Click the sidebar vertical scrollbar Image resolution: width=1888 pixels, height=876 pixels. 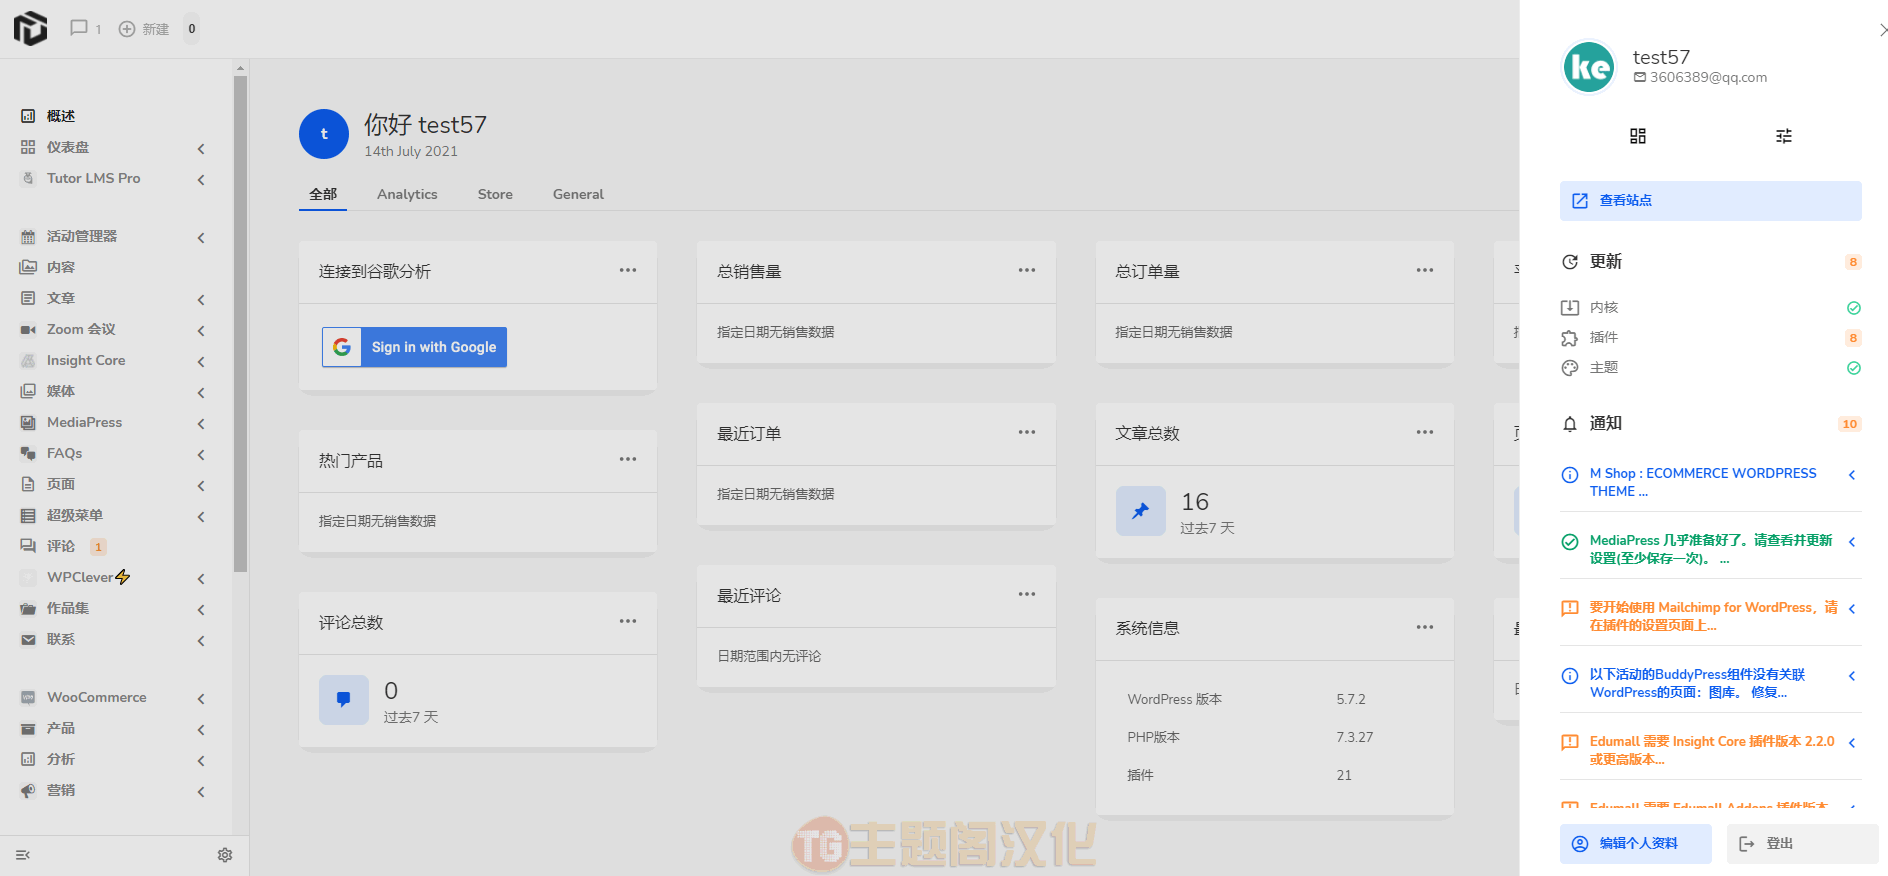[x=240, y=323]
